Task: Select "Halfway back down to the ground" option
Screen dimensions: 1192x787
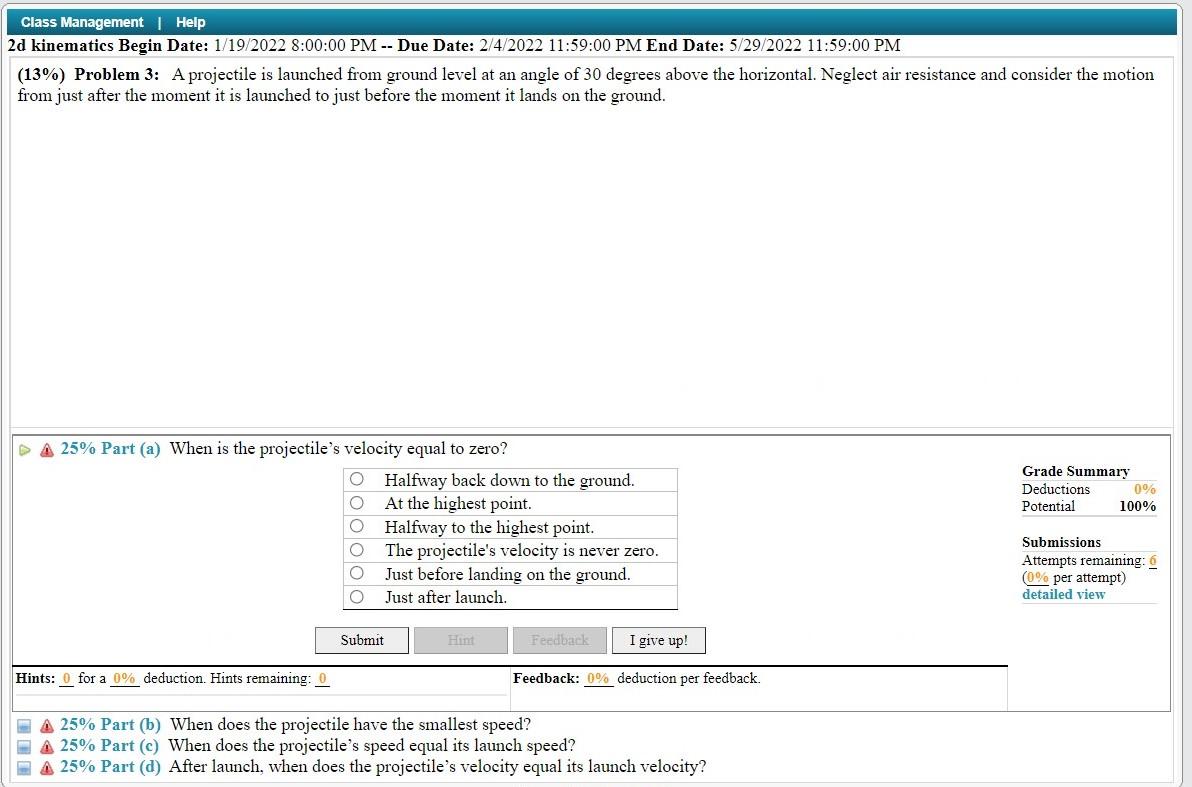Action: coord(357,479)
